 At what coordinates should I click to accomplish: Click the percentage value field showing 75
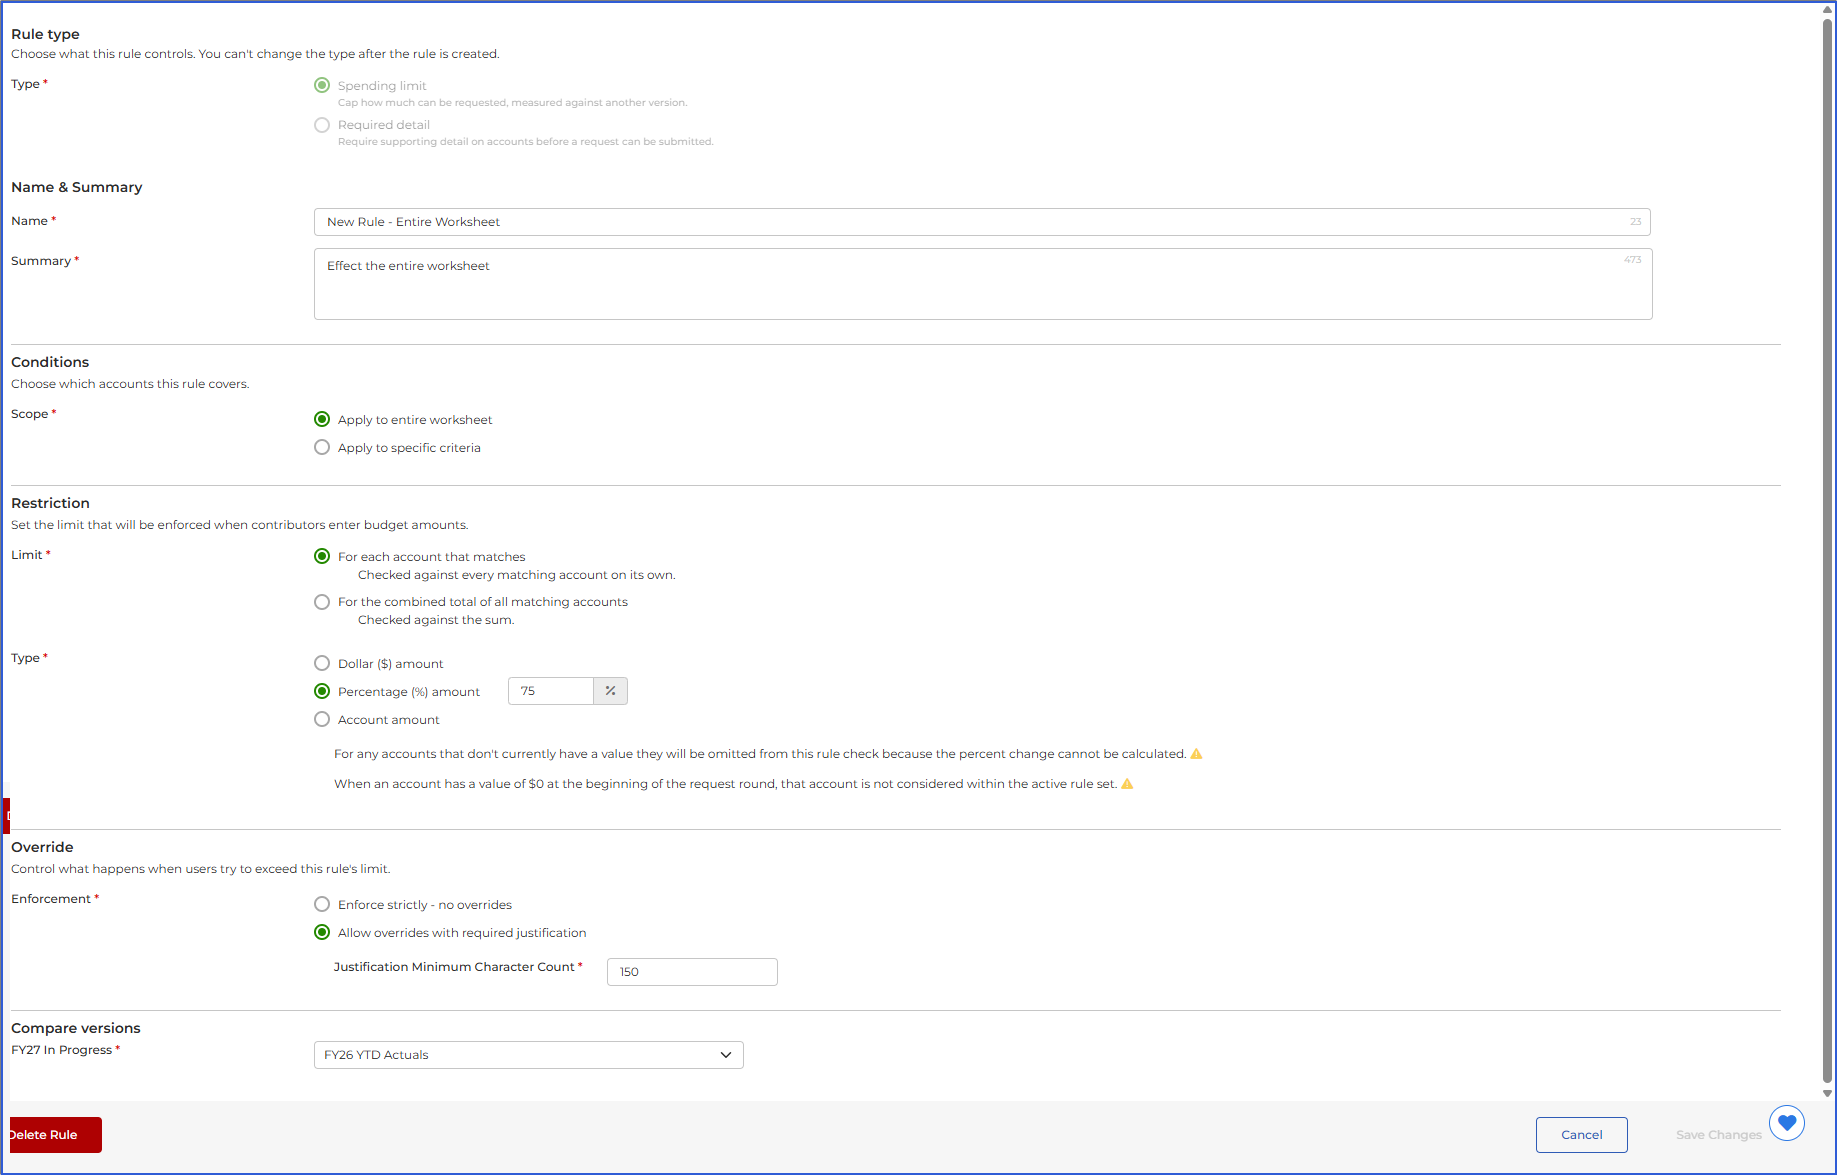[551, 691]
